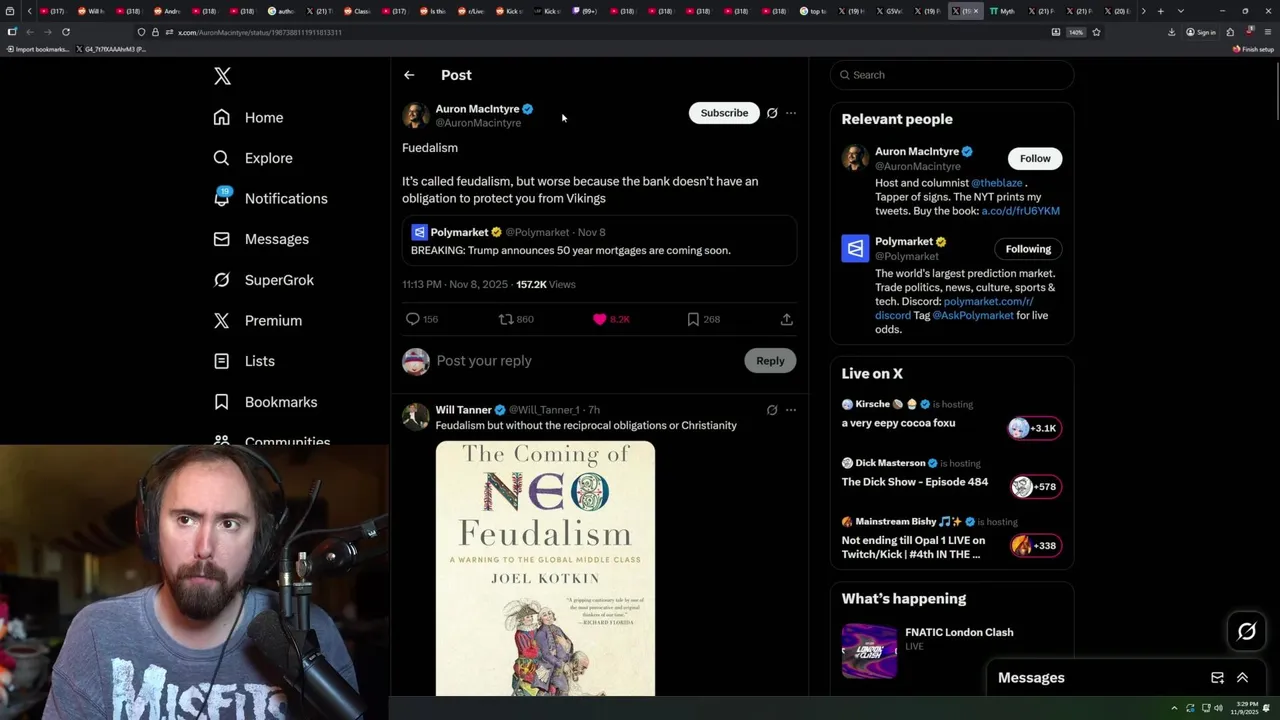Screen dimensions: 1280x720
Task: Open Explore in sidebar
Action: (253, 158)
